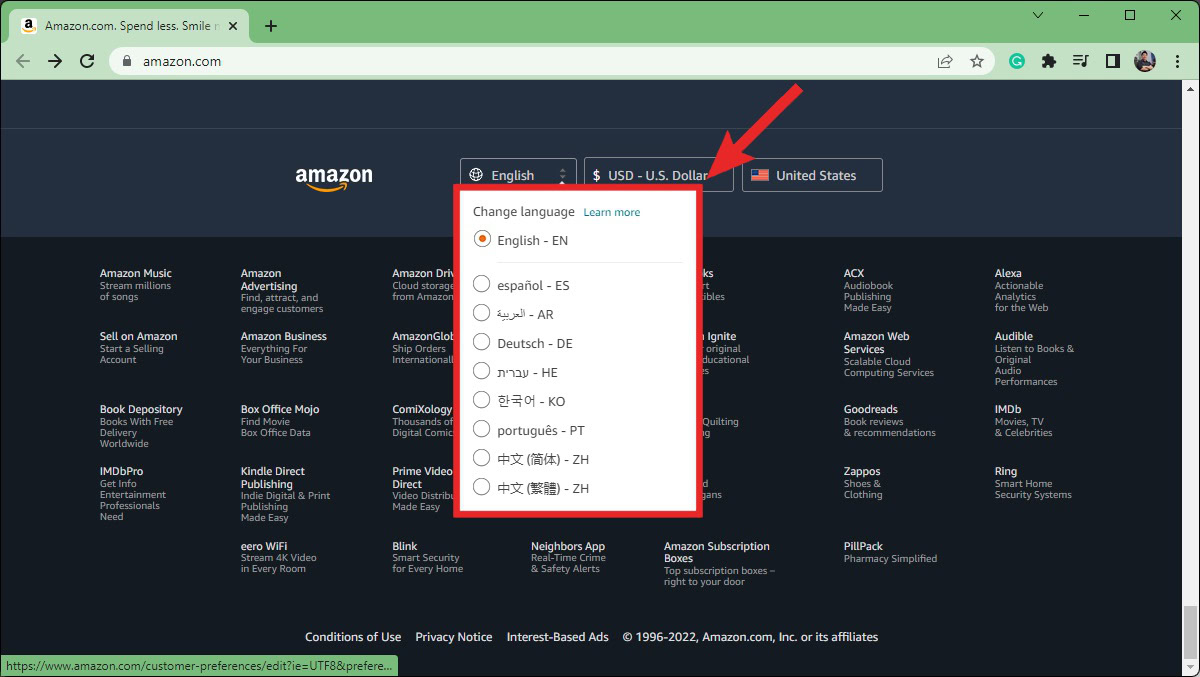Viewport: 1200px width, 677px height.
Task: Open the Extensions puzzle icon
Action: (x=1048, y=61)
